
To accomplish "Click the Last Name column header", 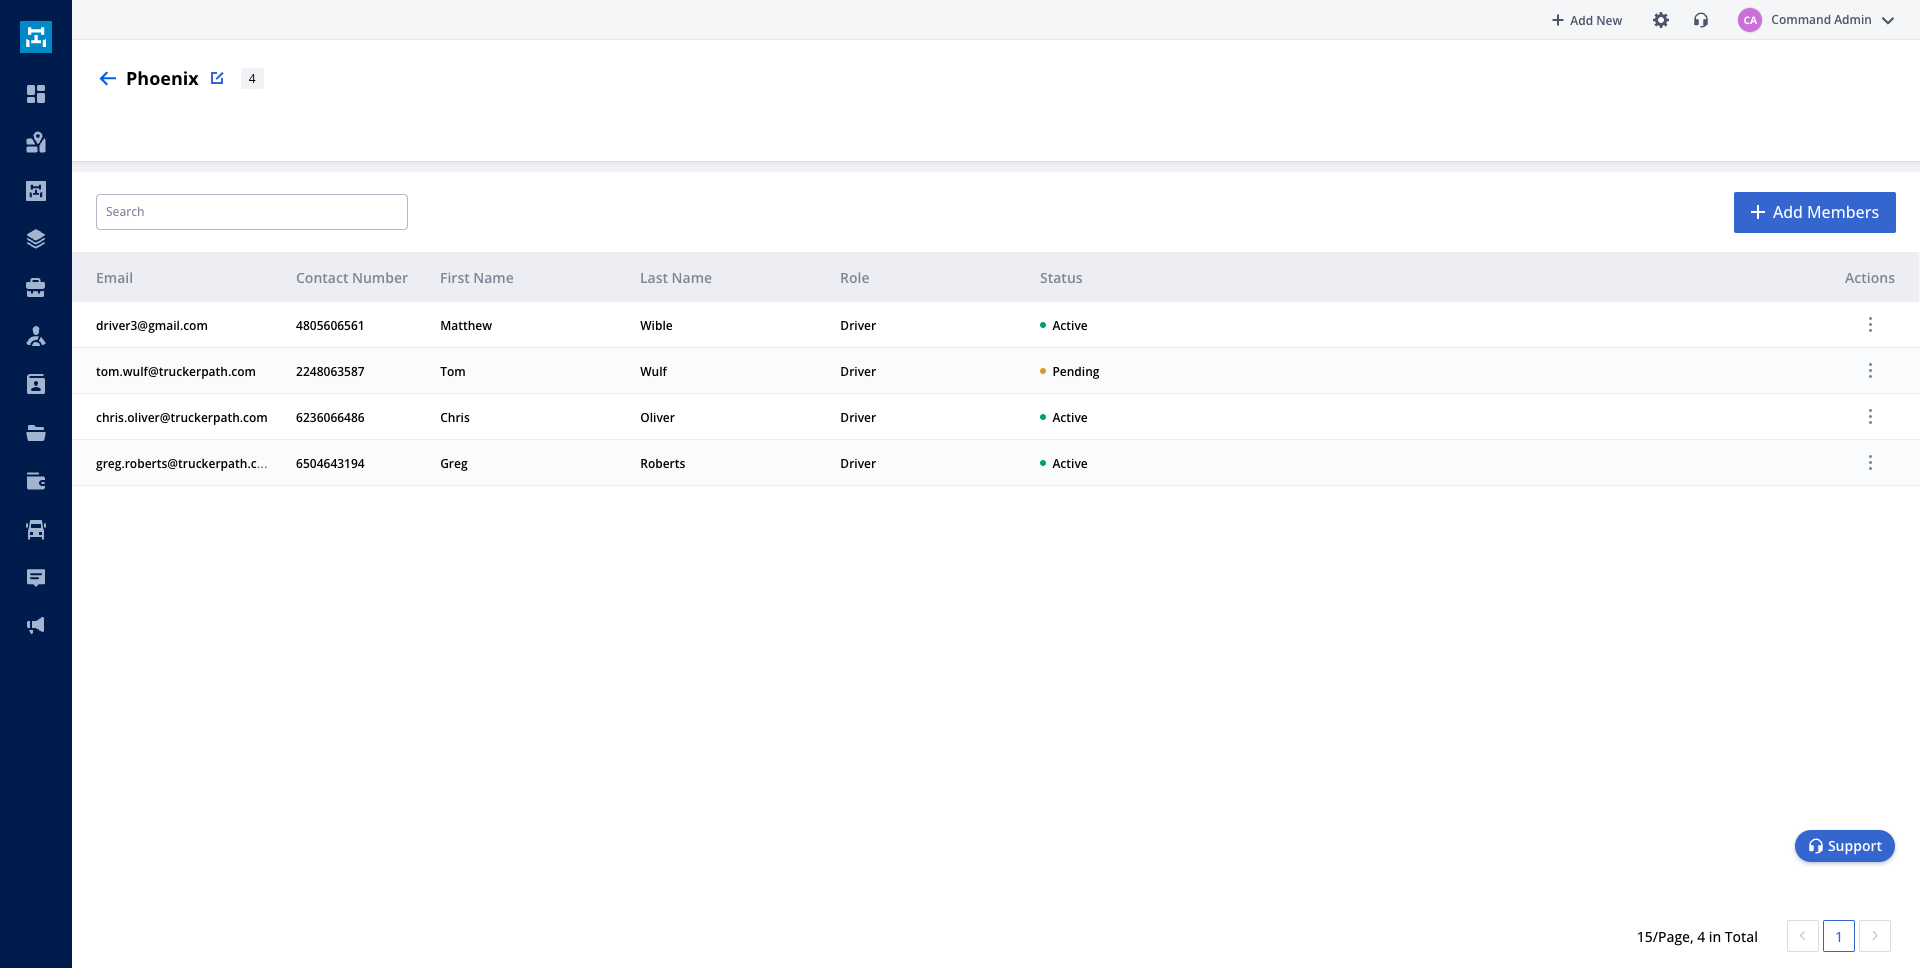I will coord(676,278).
